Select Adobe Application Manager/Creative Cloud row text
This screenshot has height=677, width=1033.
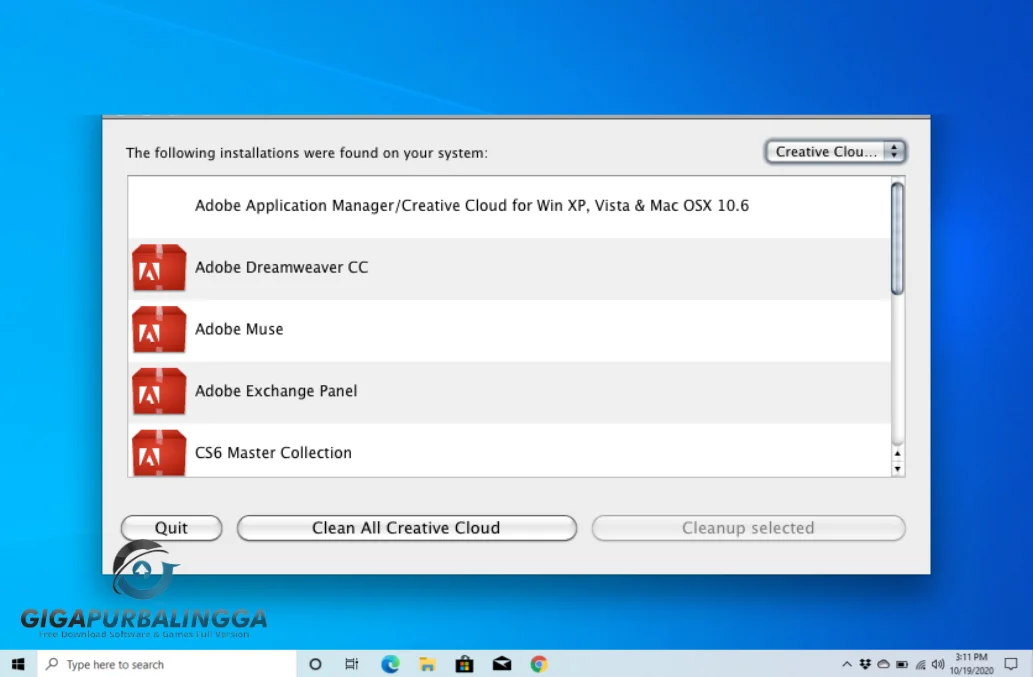472,205
